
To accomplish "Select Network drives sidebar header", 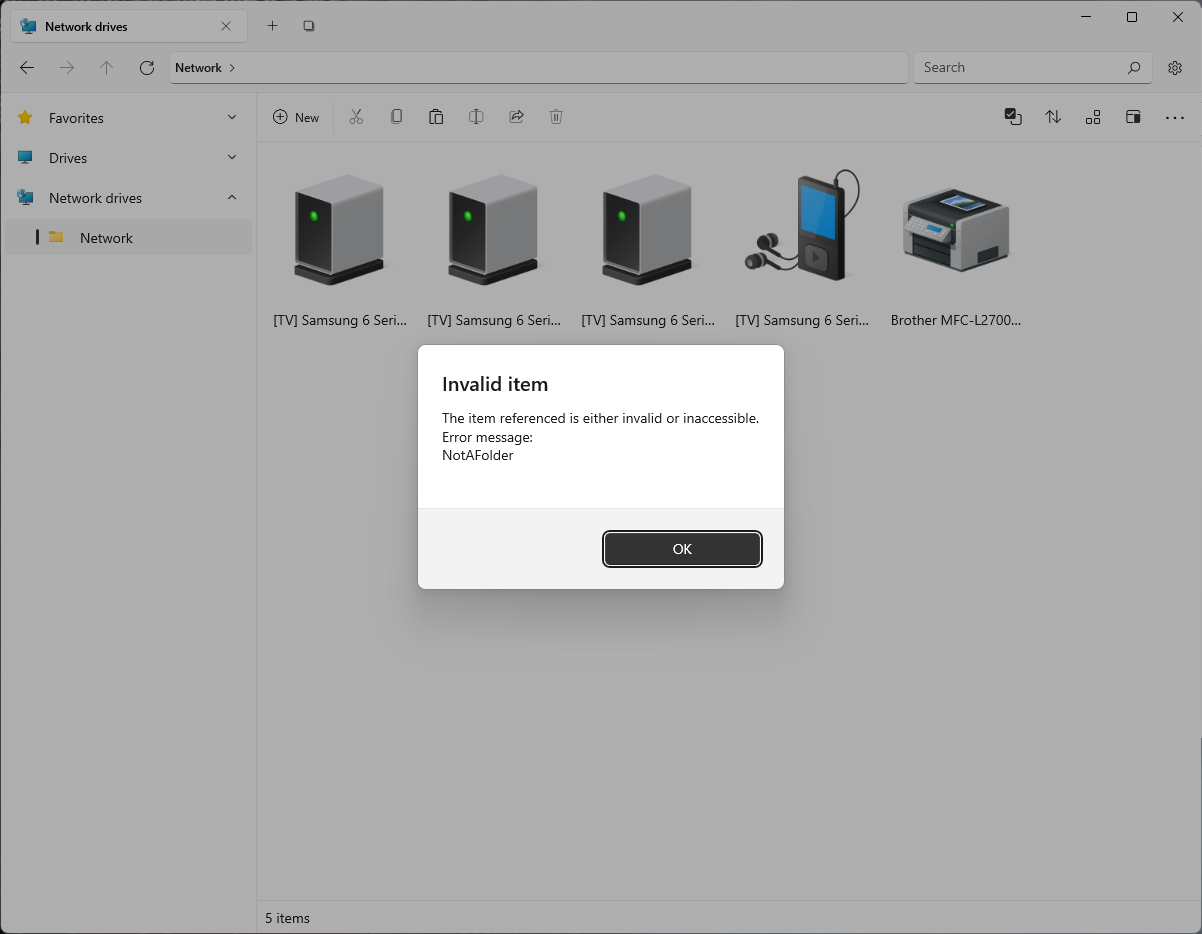I will [128, 198].
